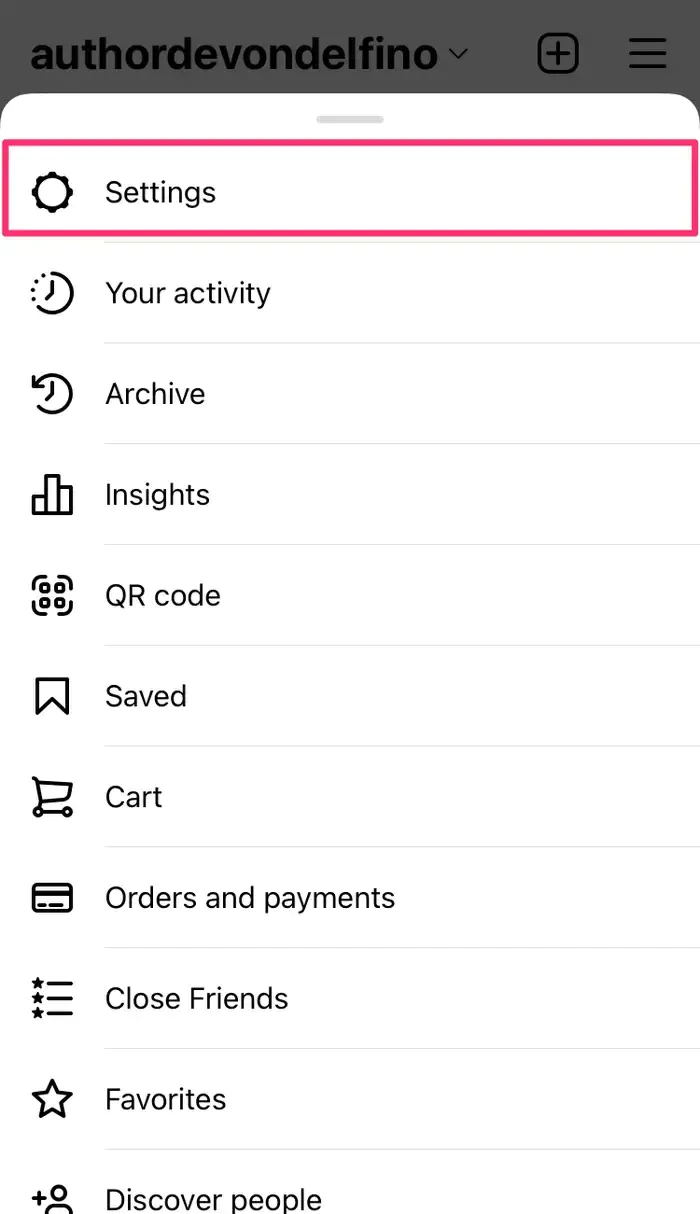Open the Close Friends list
This screenshot has height=1214, width=700.
[197, 998]
